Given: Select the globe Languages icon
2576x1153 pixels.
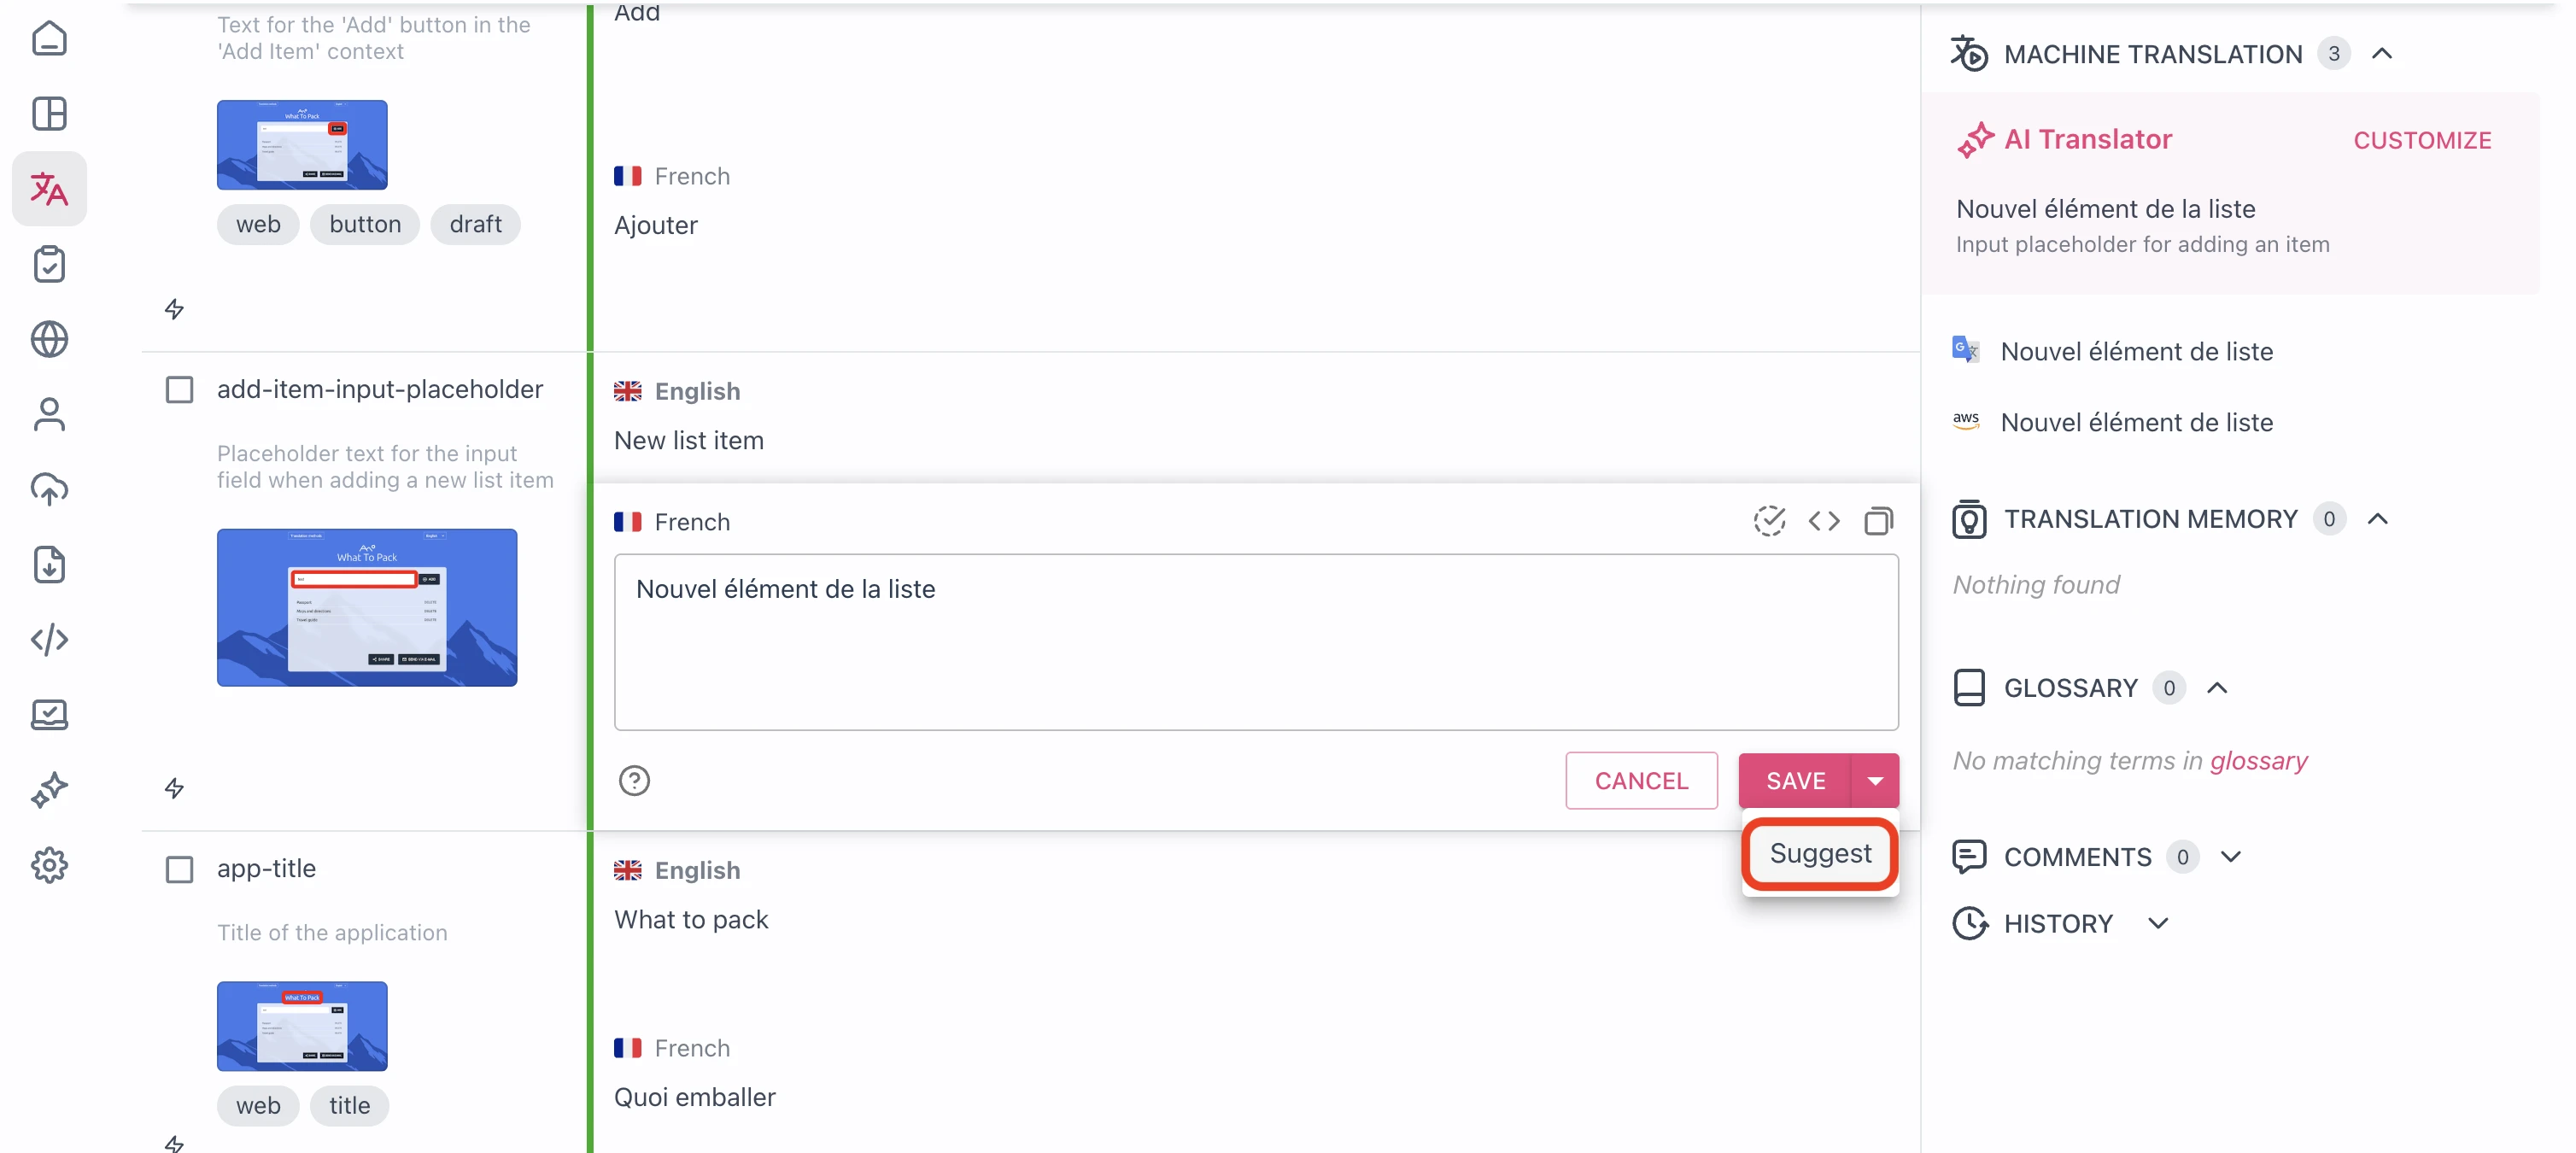Looking at the screenshot, I should 49,339.
